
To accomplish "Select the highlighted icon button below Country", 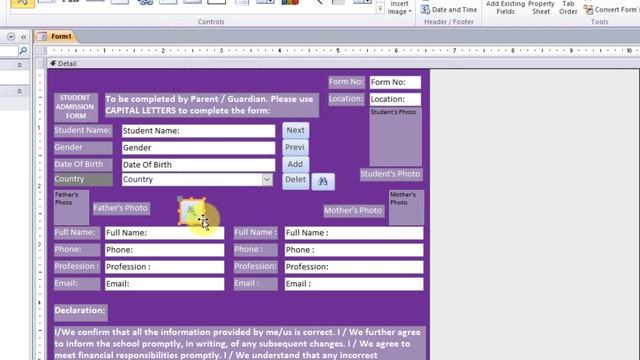I will [191, 211].
